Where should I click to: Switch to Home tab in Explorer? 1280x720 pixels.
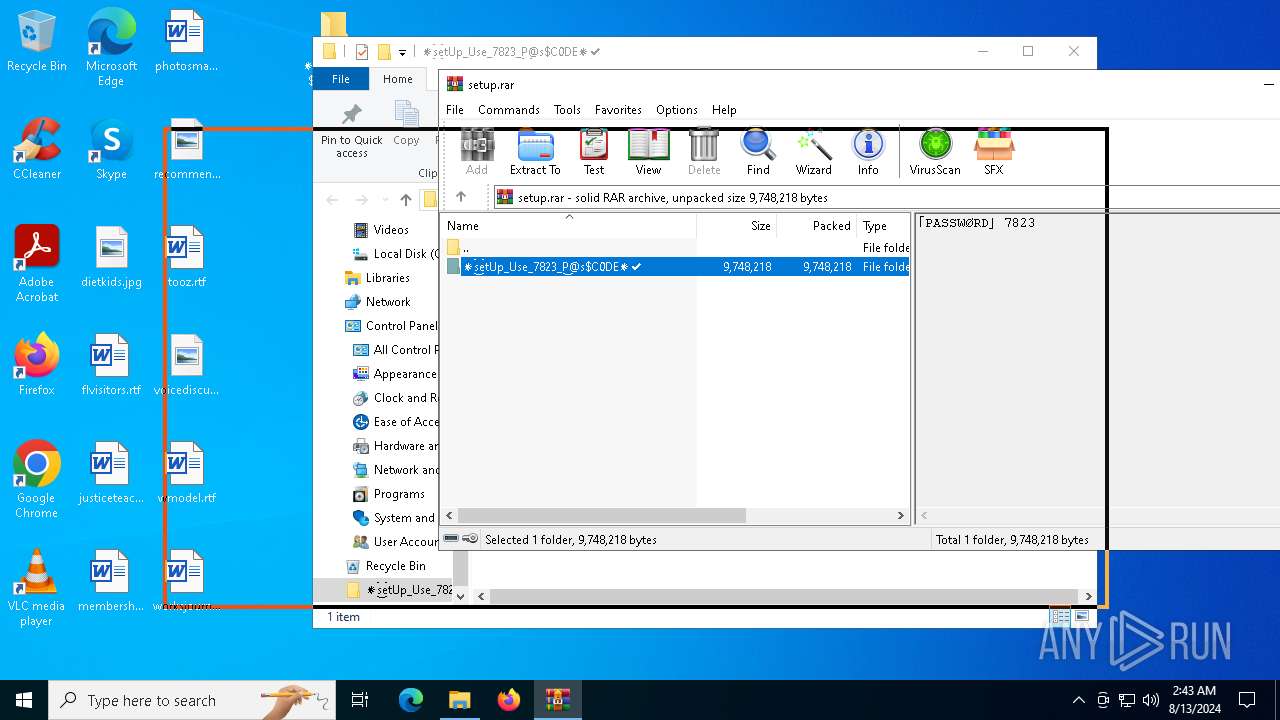397,79
